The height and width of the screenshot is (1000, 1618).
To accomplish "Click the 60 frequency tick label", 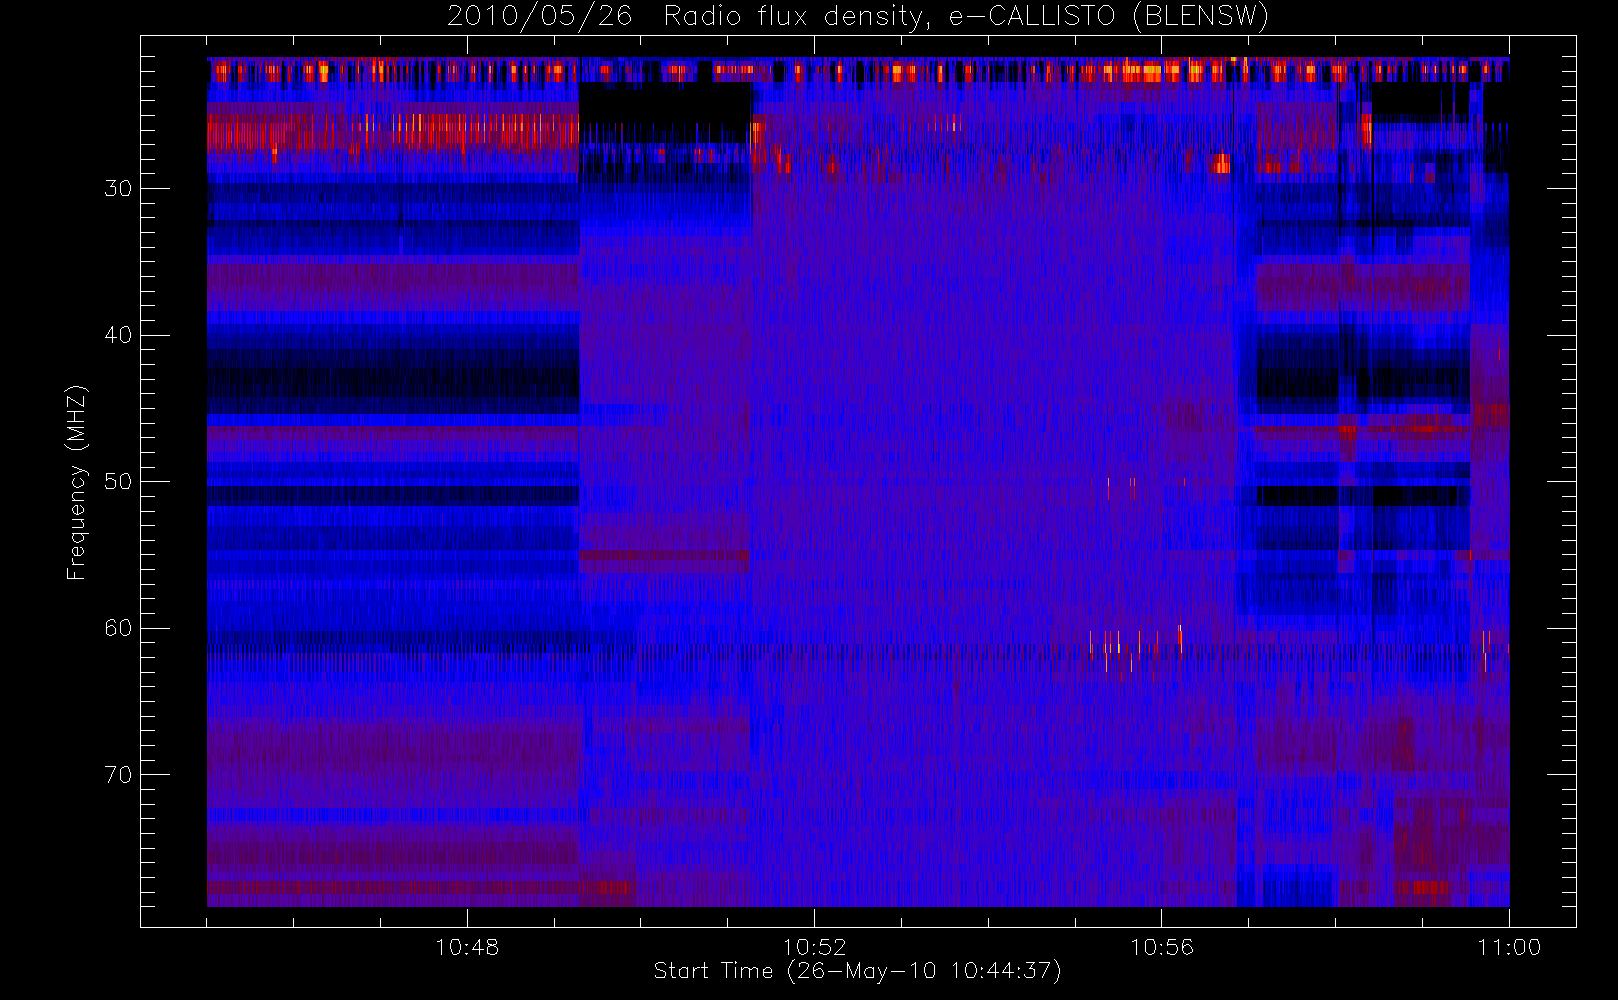I will [118, 628].
